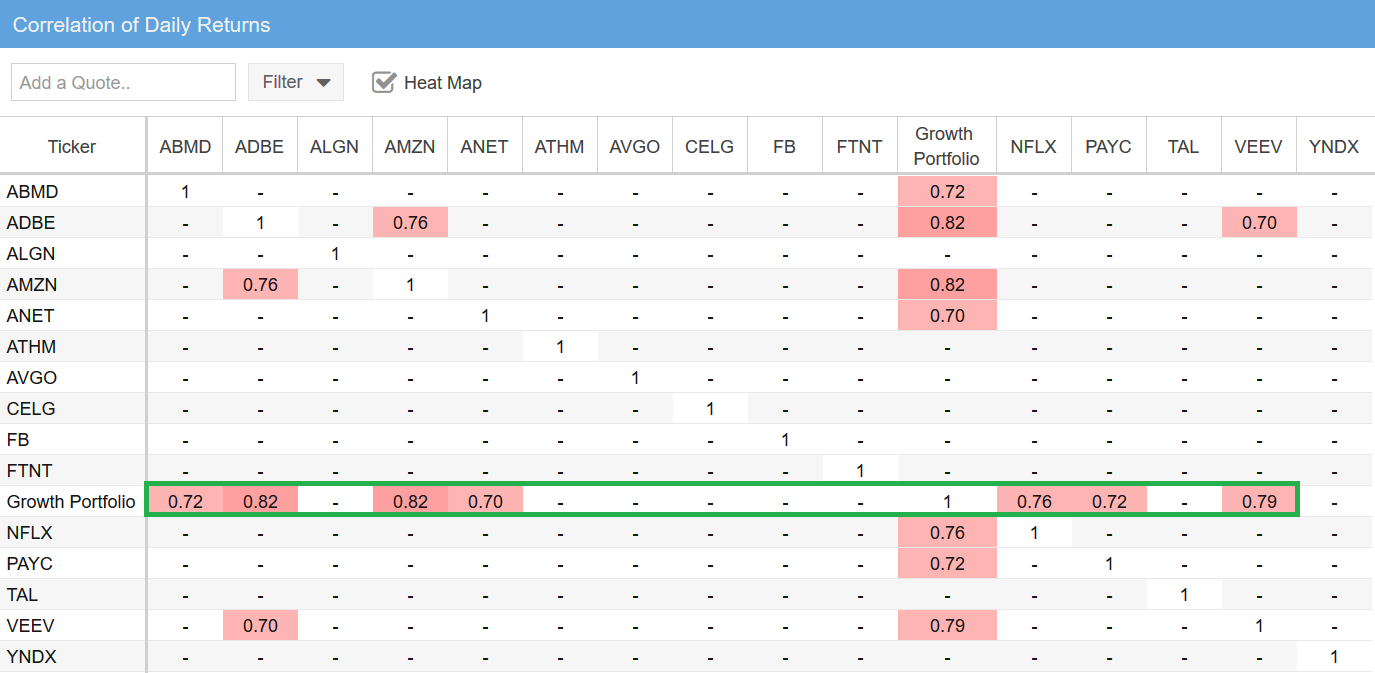Click the AVGO column header
This screenshot has width=1375, height=673.
coord(635,147)
